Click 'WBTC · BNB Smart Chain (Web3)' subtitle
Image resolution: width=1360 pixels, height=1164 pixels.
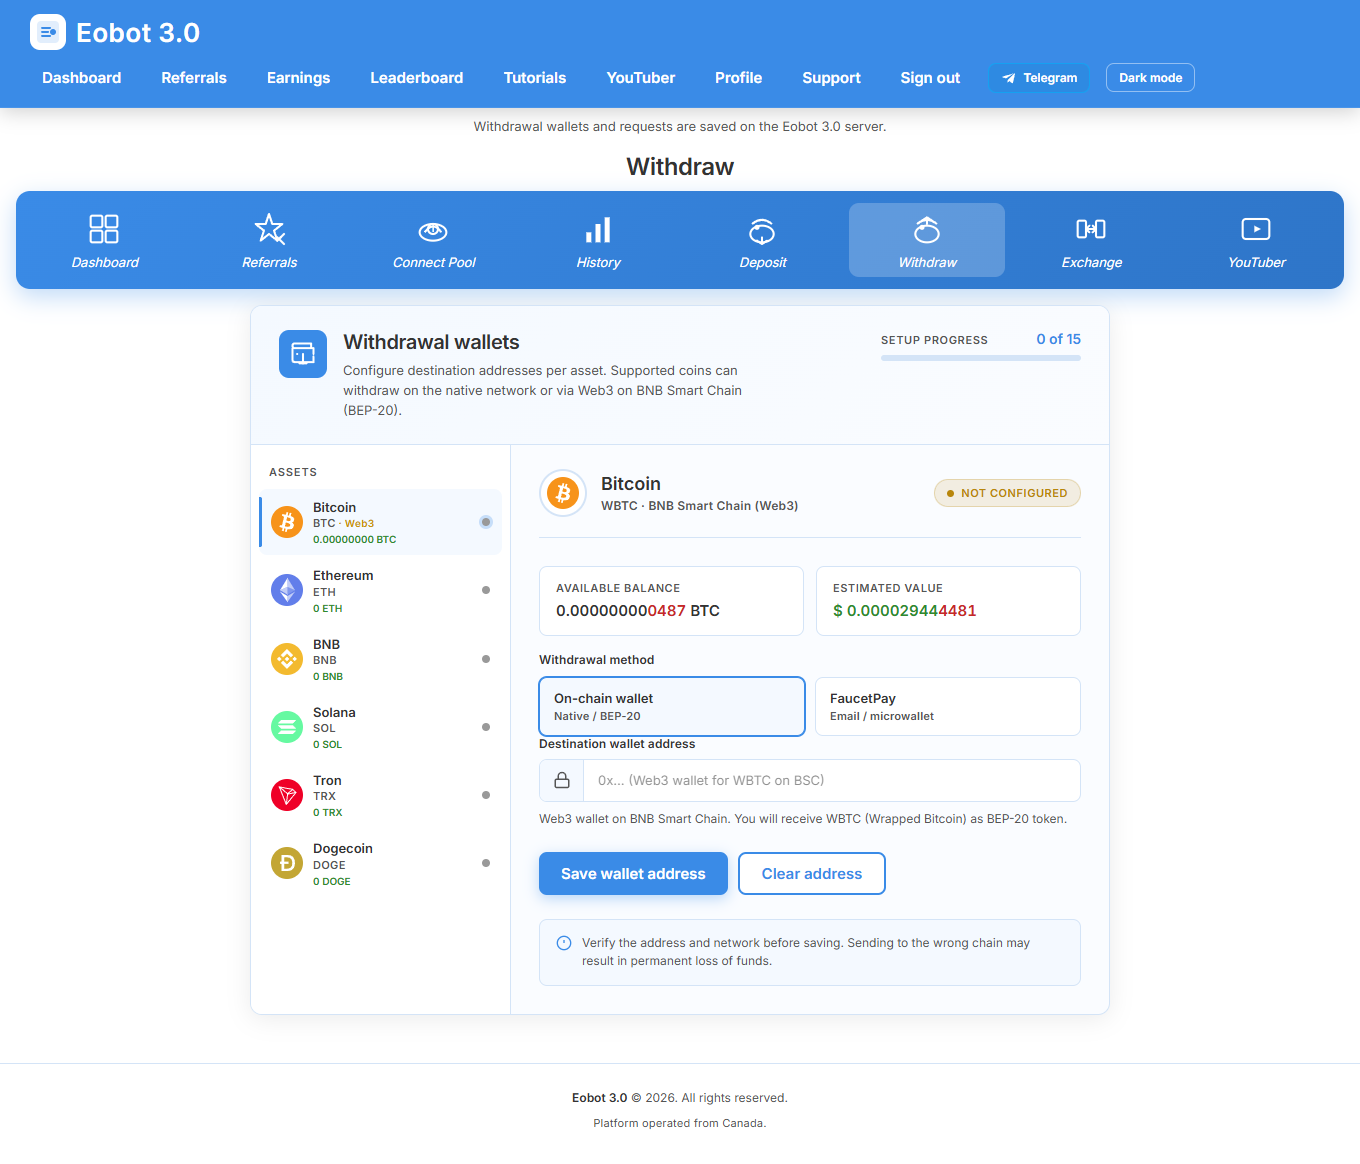tap(700, 506)
